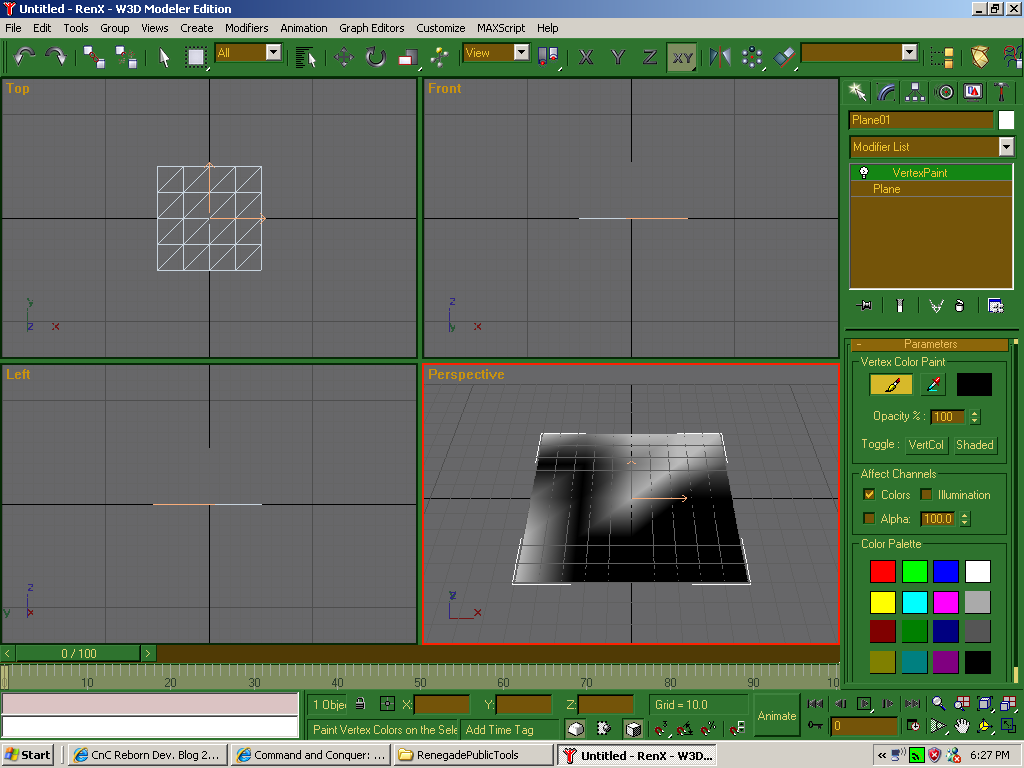Open the Utilities hammer panel tab
The height and width of the screenshot is (768, 1024).
click(1001, 92)
